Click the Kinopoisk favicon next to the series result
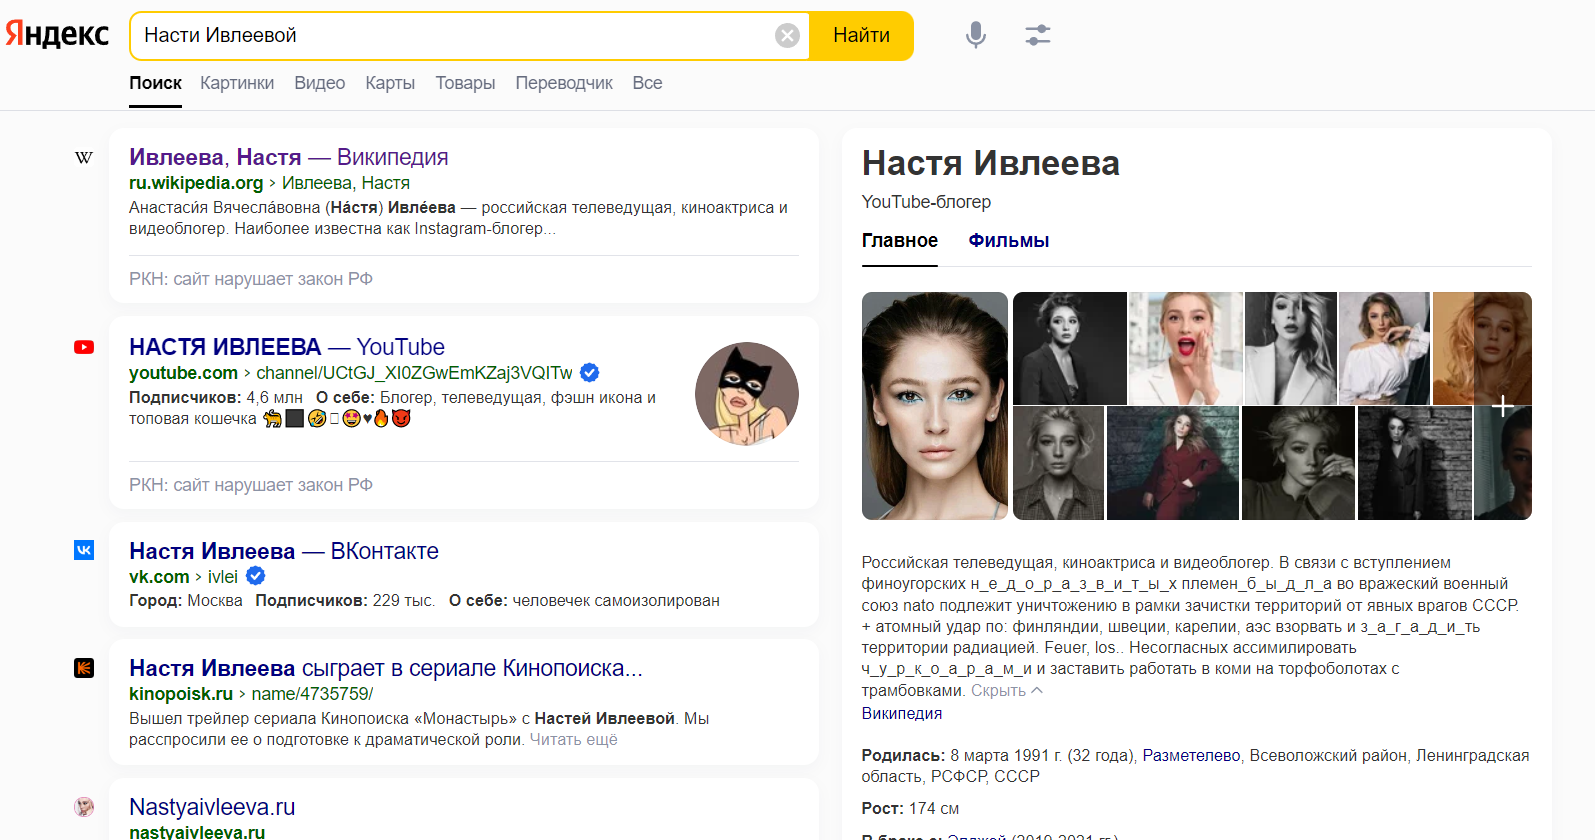 point(84,668)
